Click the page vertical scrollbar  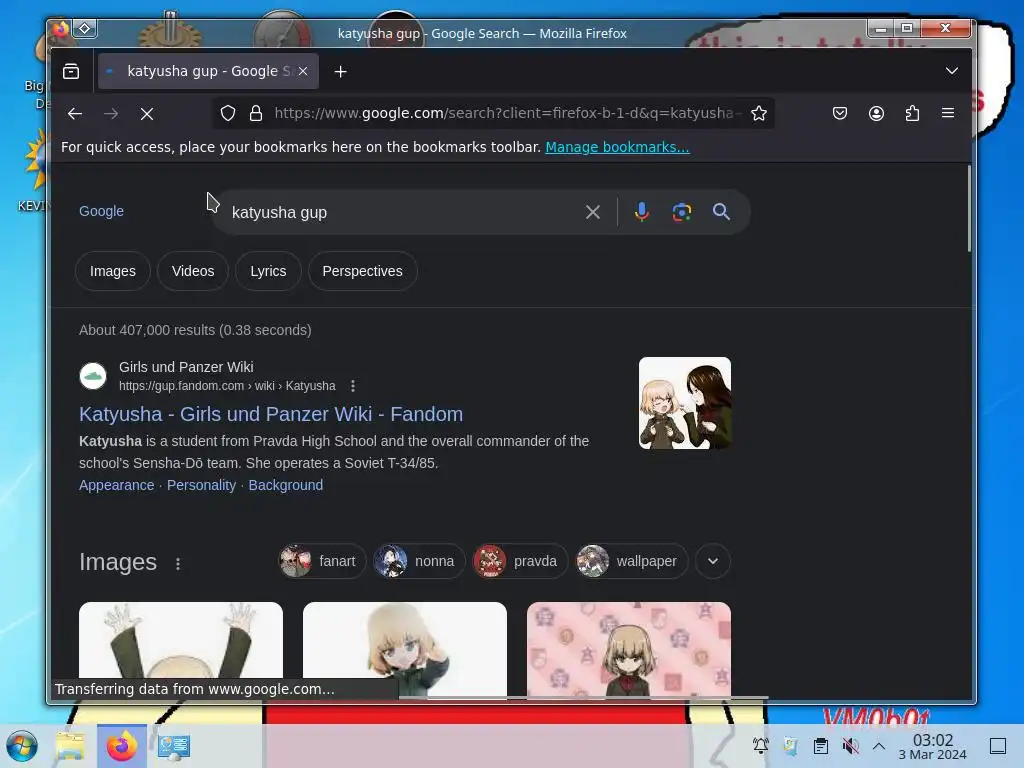[x=968, y=209]
